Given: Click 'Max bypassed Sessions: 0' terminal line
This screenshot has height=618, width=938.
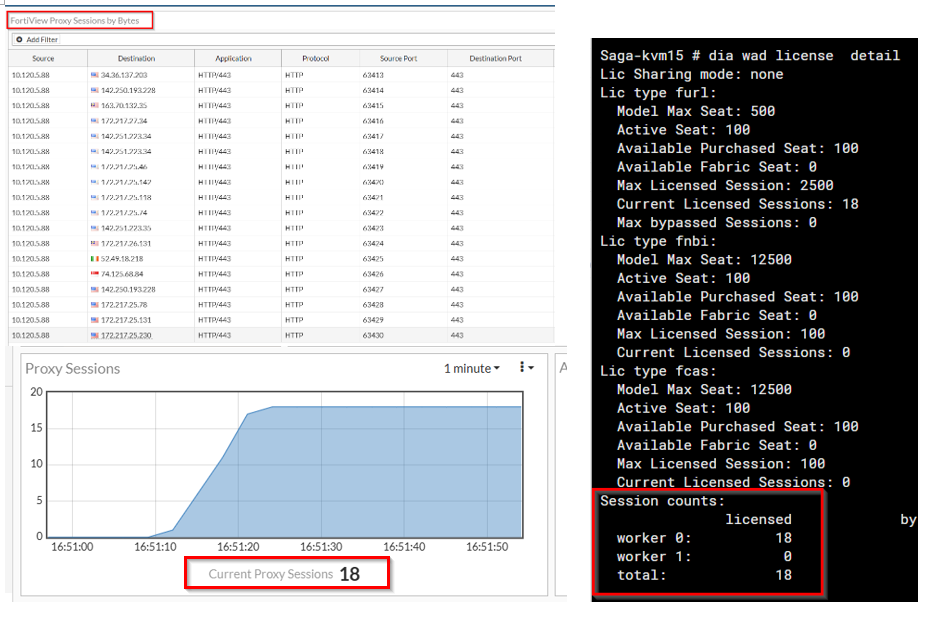Looking at the screenshot, I should 717,223.
